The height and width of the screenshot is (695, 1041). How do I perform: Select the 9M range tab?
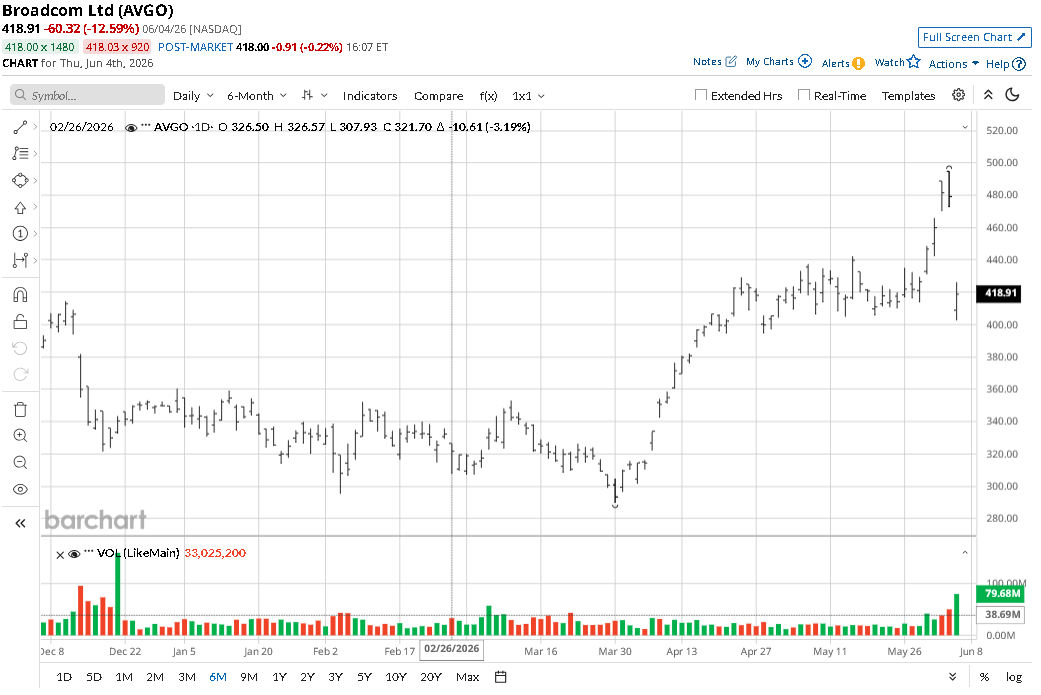tap(248, 677)
